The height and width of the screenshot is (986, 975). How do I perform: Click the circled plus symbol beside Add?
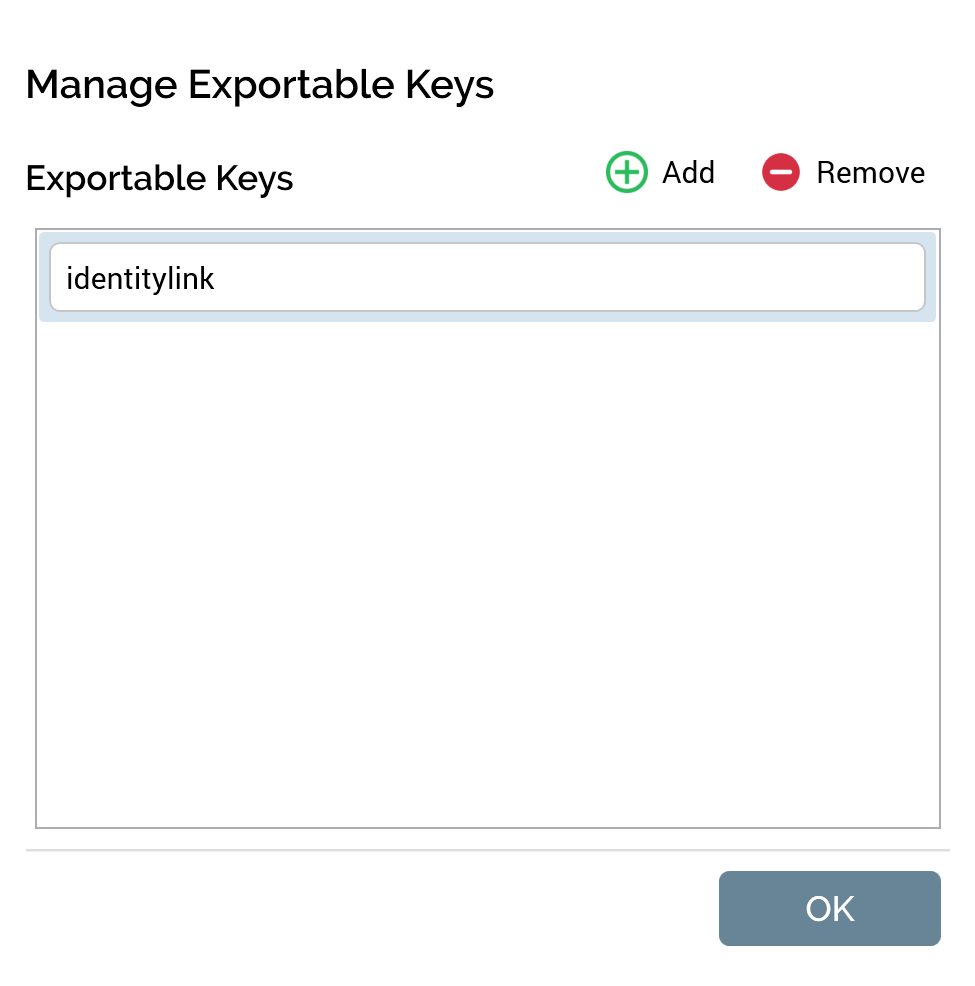pyautogui.click(x=627, y=173)
